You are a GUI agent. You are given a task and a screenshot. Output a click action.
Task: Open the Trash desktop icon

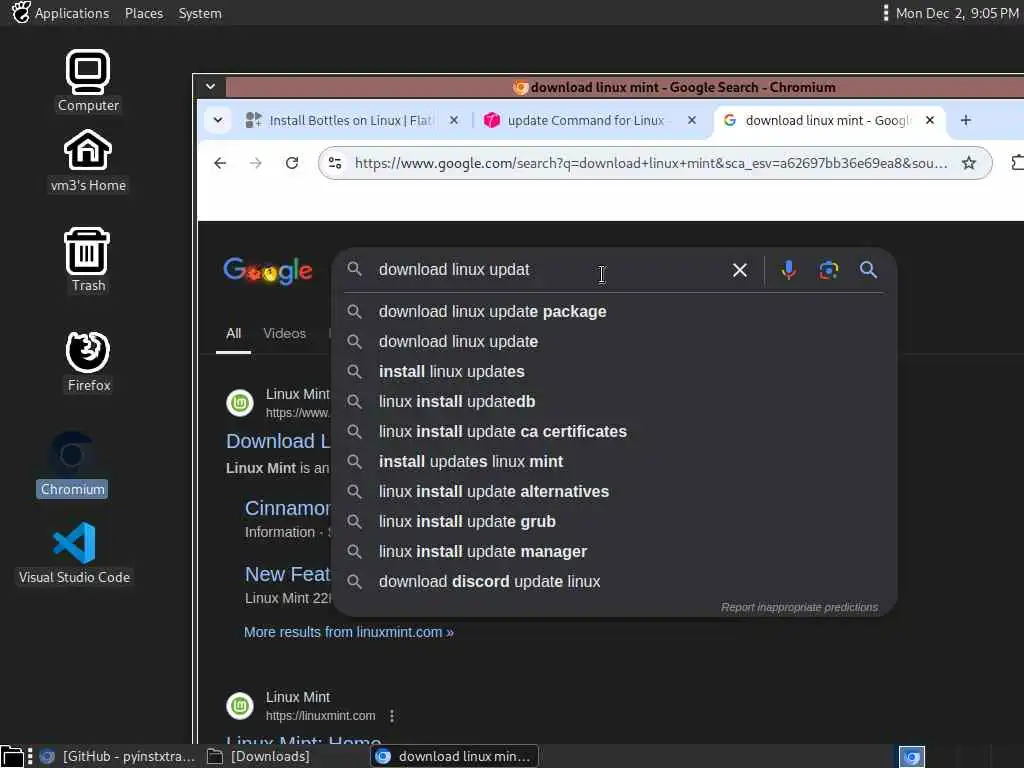tap(88, 260)
